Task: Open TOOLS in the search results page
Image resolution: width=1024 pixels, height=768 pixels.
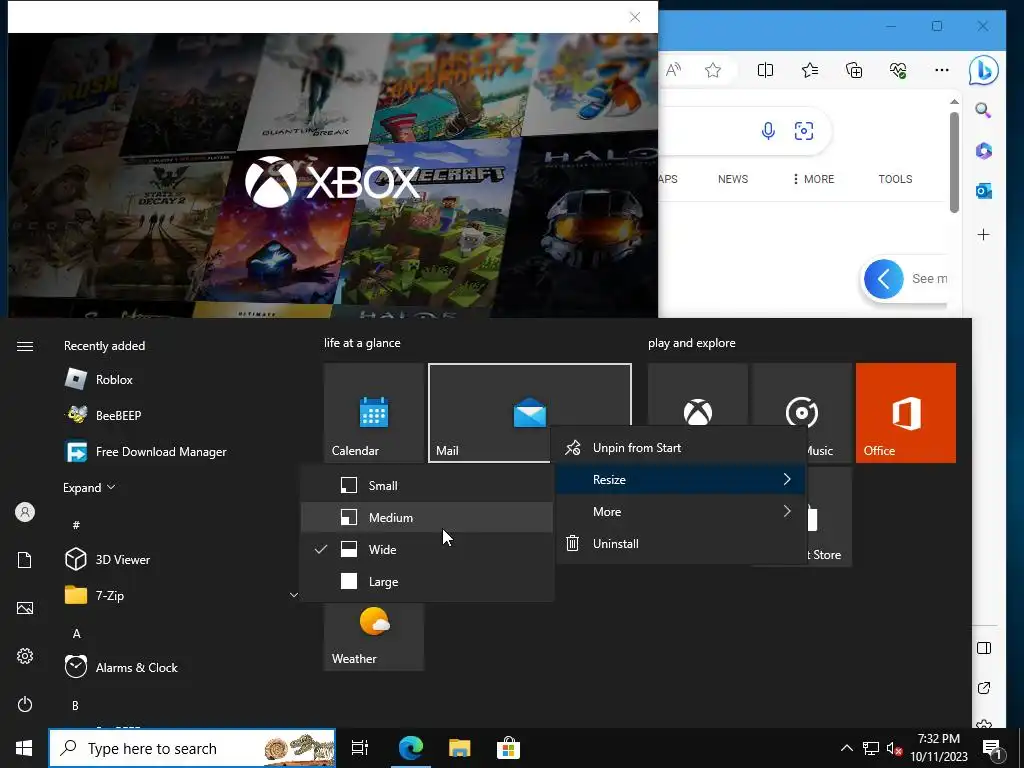Action: [895, 179]
